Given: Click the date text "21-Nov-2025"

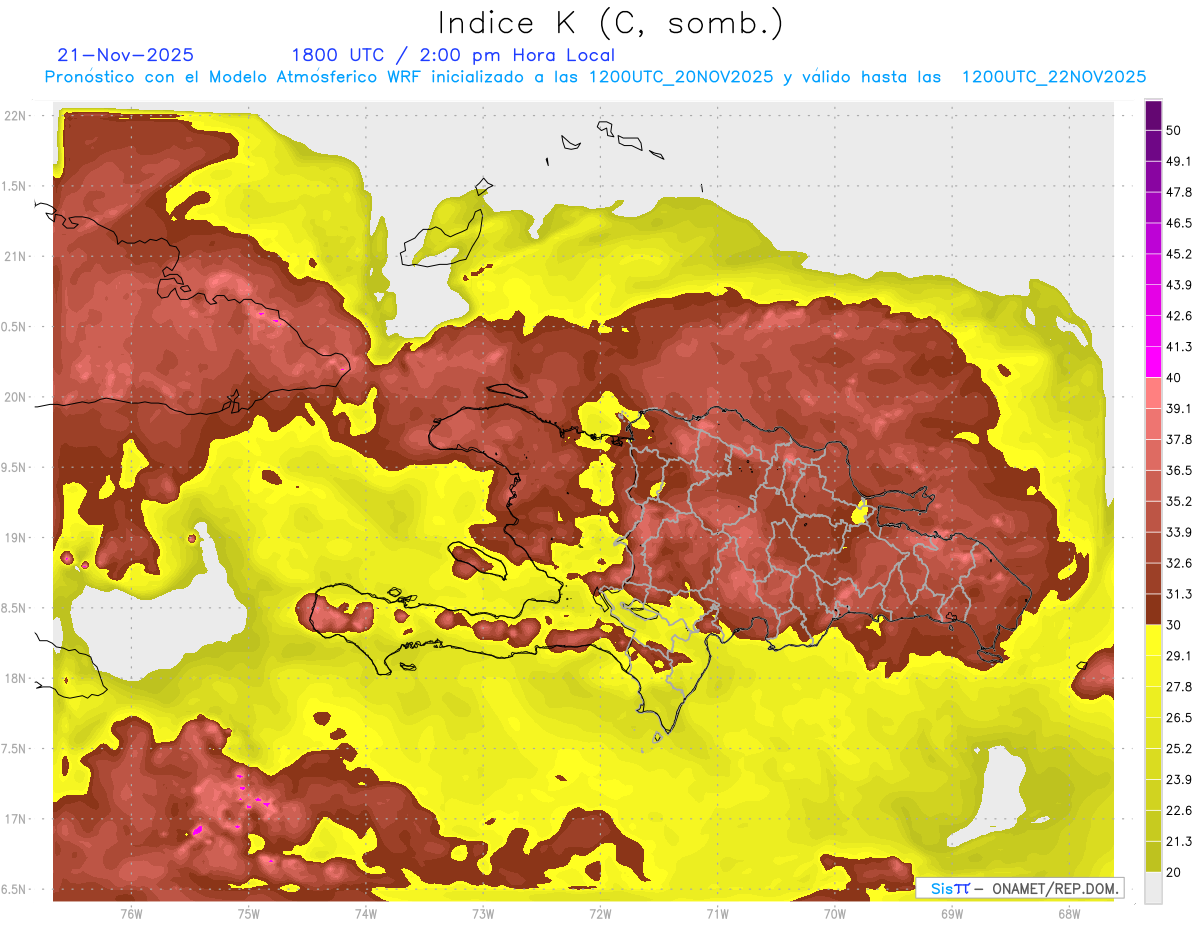Looking at the screenshot, I should (x=126, y=55).
